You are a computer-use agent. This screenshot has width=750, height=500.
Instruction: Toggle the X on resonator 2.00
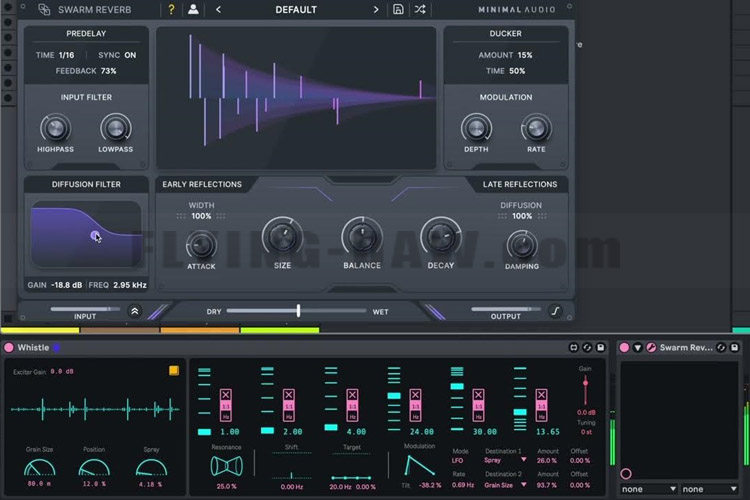coord(289,395)
